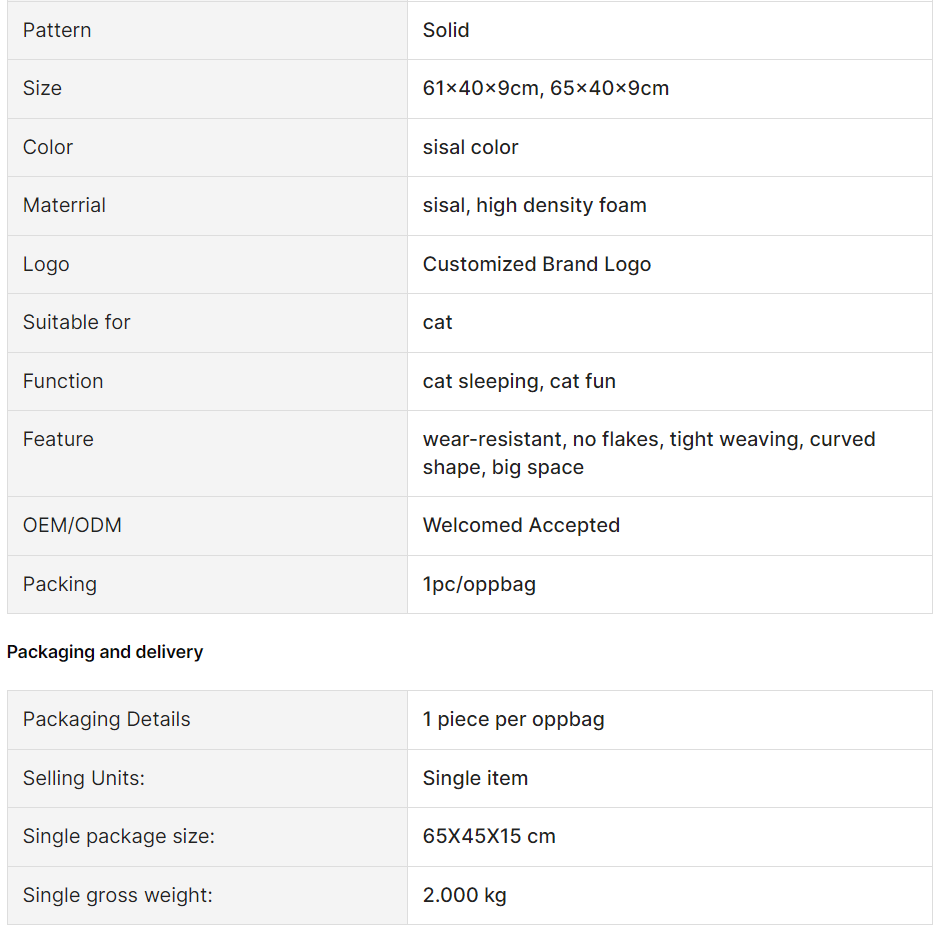
Task: Click the Pattern row label
Action: (x=57, y=30)
